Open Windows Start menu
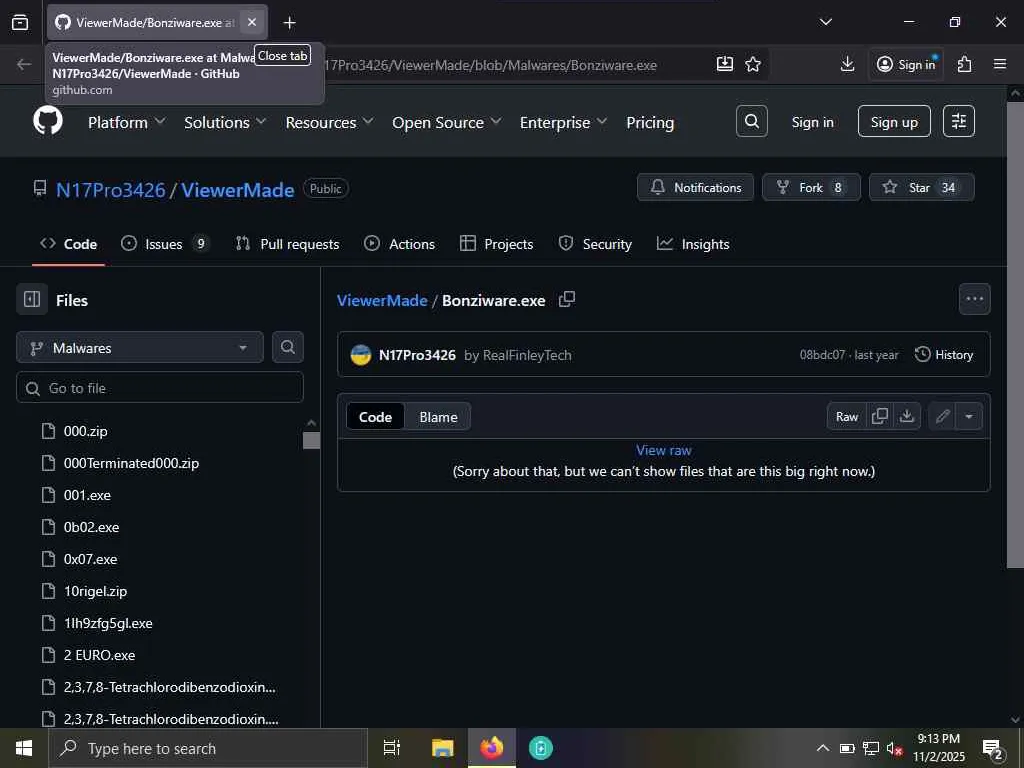Screen dimensions: 1024x768 pyautogui.click(x=24, y=748)
